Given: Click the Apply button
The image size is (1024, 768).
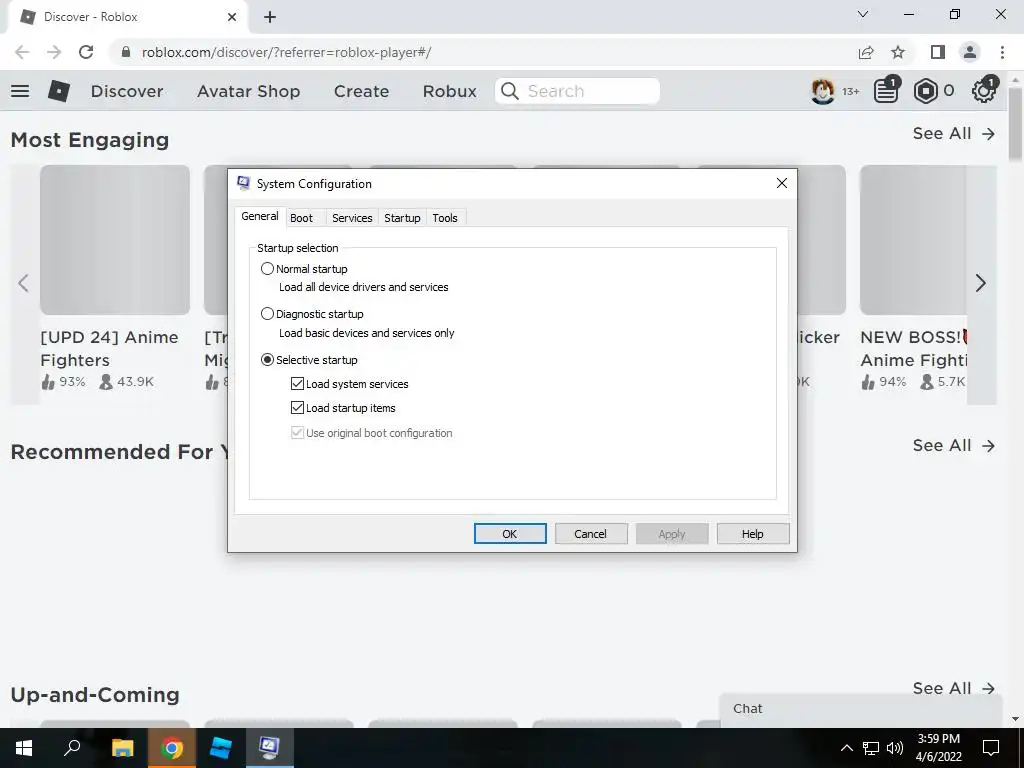Looking at the screenshot, I should pyautogui.click(x=672, y=534).
